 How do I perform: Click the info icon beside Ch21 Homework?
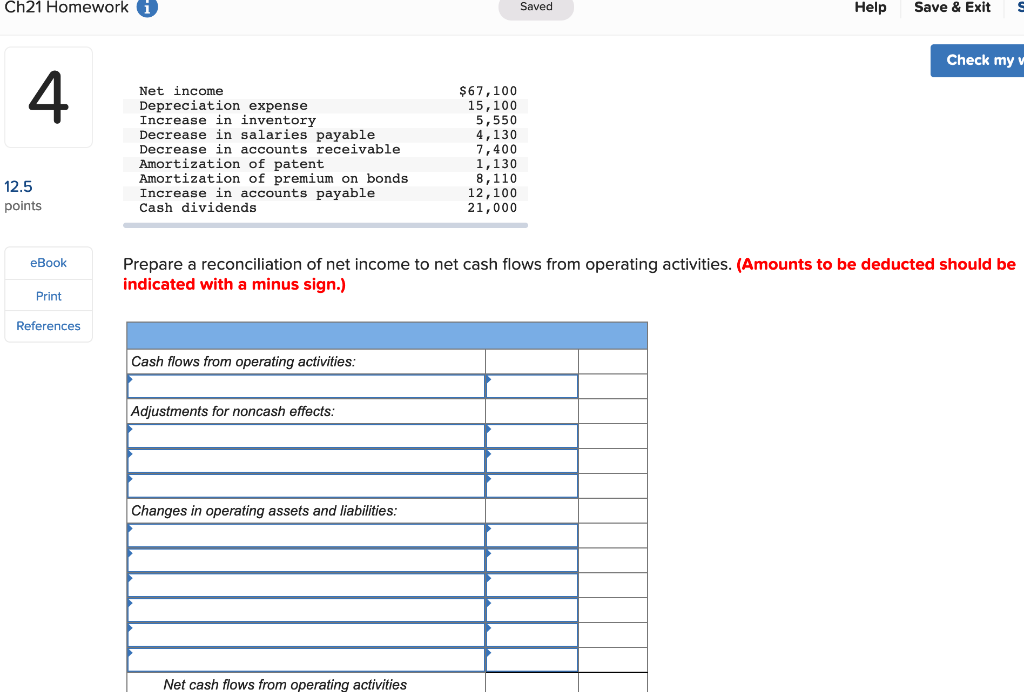point(147,7)
